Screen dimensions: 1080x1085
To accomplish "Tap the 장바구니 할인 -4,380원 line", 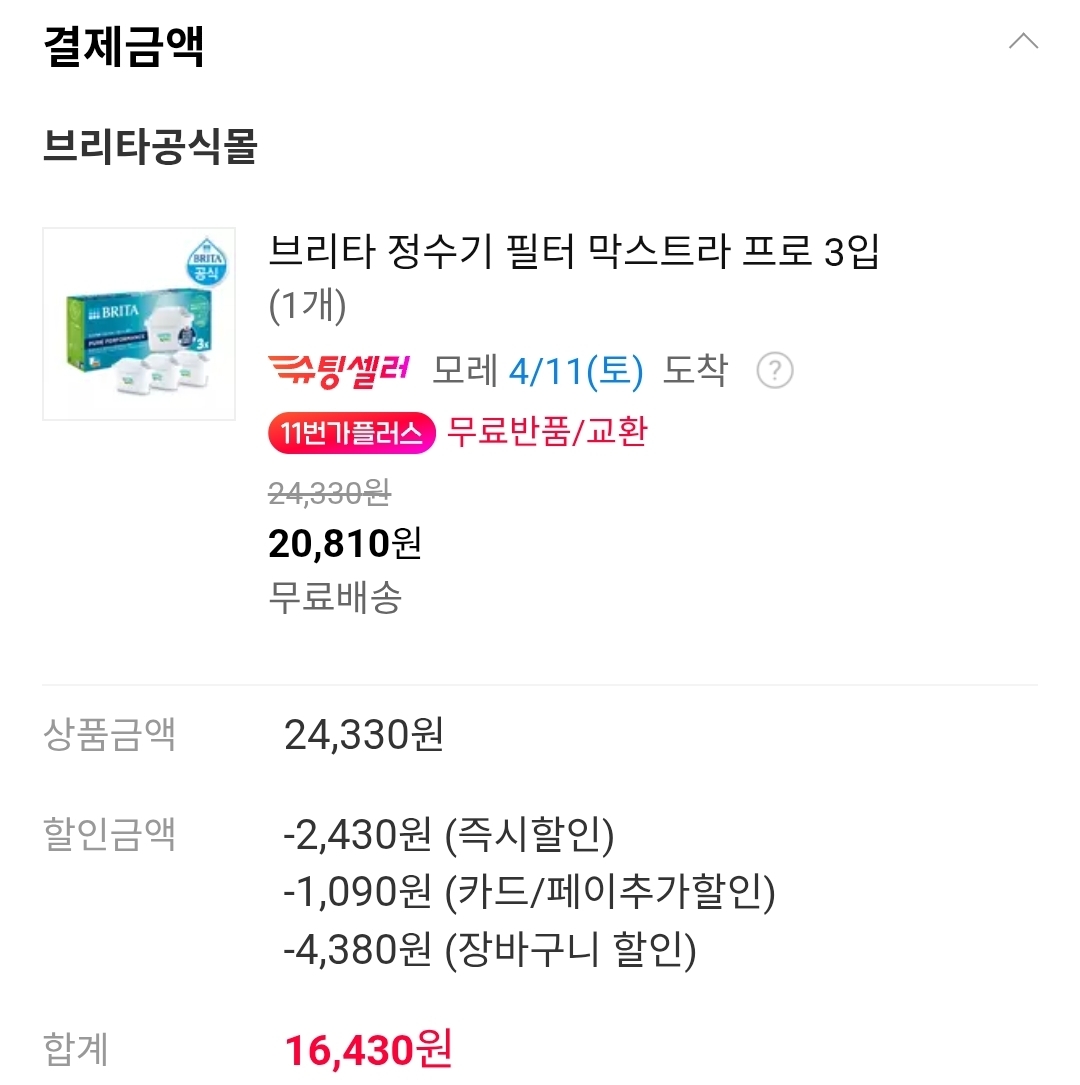I will click(490, 949).
